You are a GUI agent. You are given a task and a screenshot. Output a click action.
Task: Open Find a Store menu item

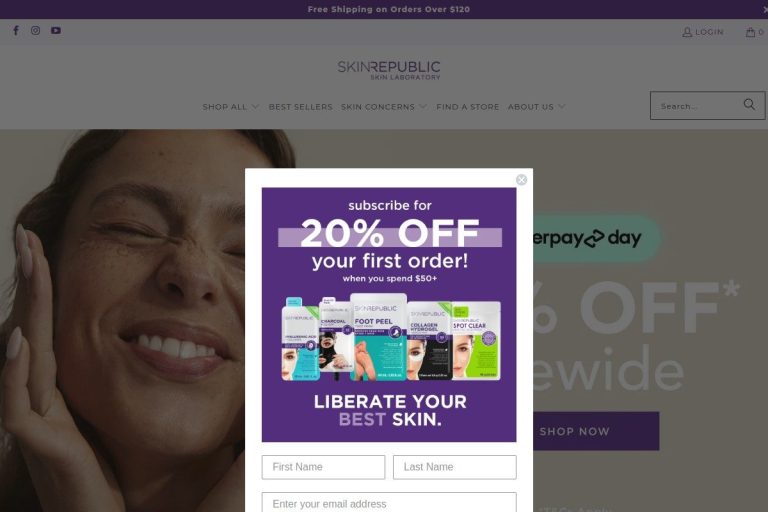pos(468,107)
